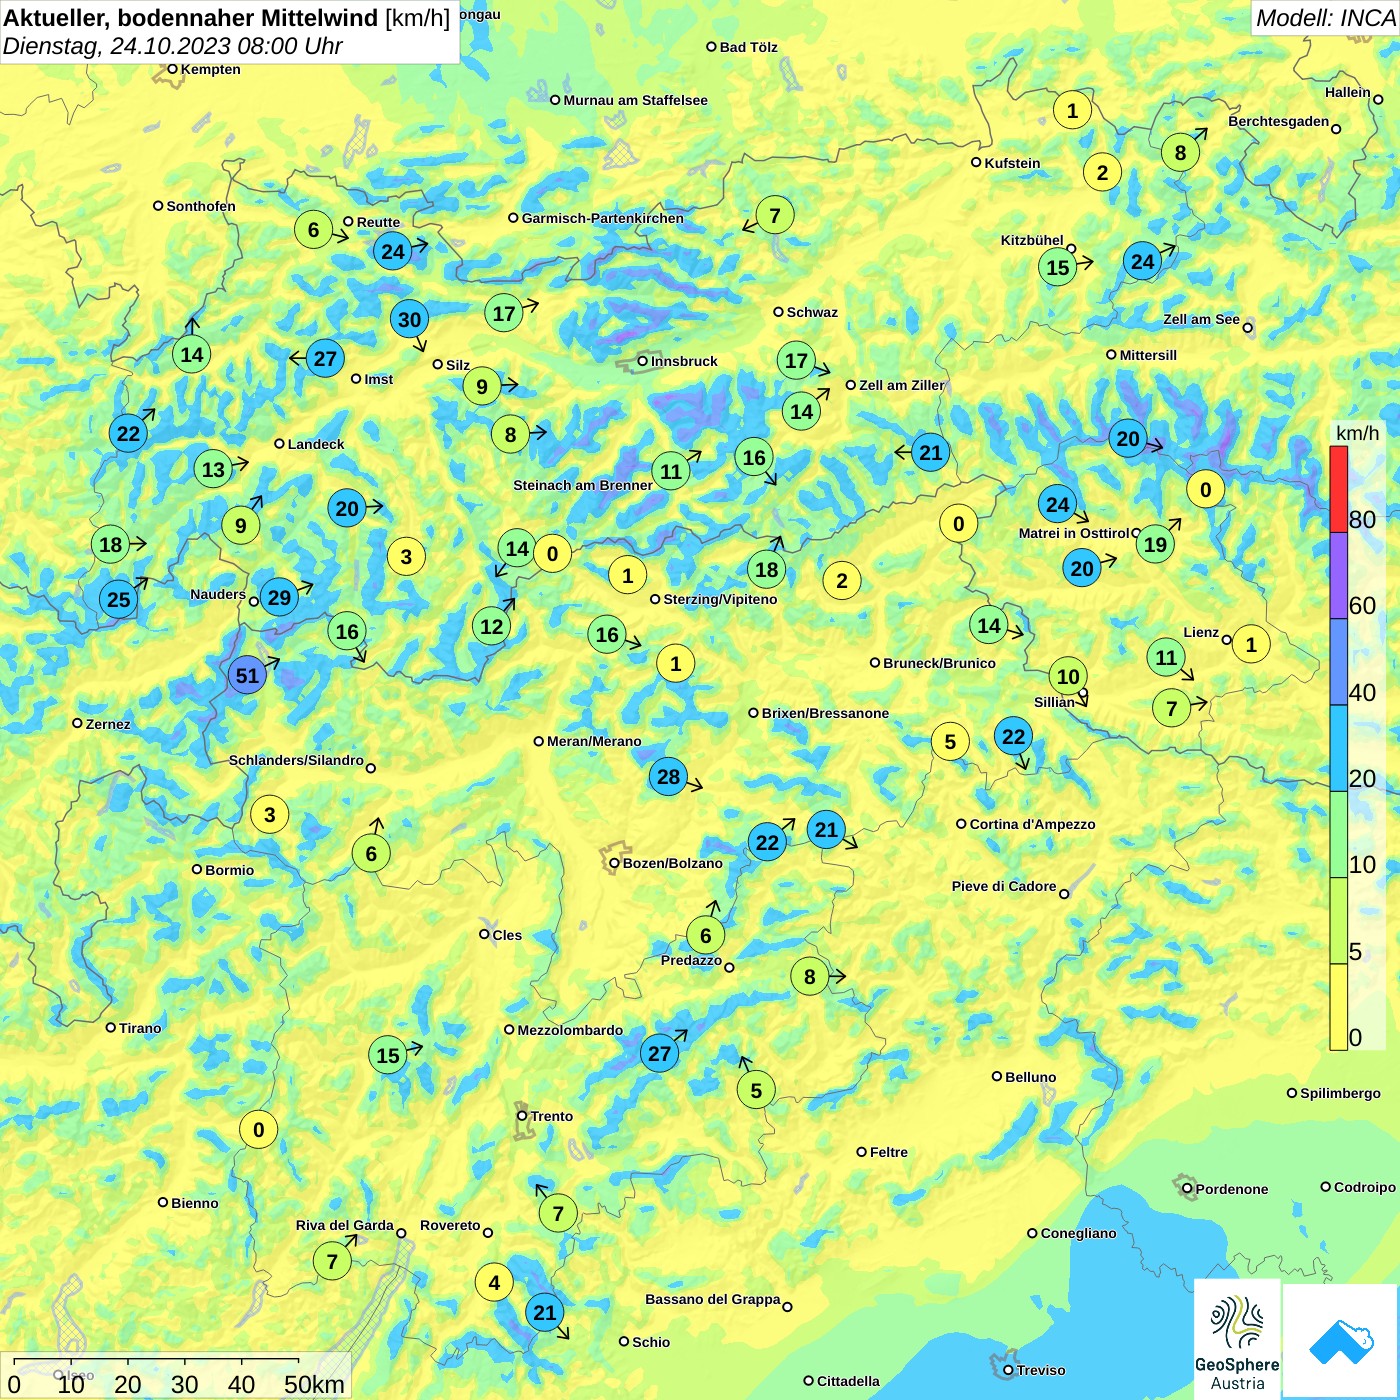Select the 21 wind marker northwest of Schio

click(544, 1313)
